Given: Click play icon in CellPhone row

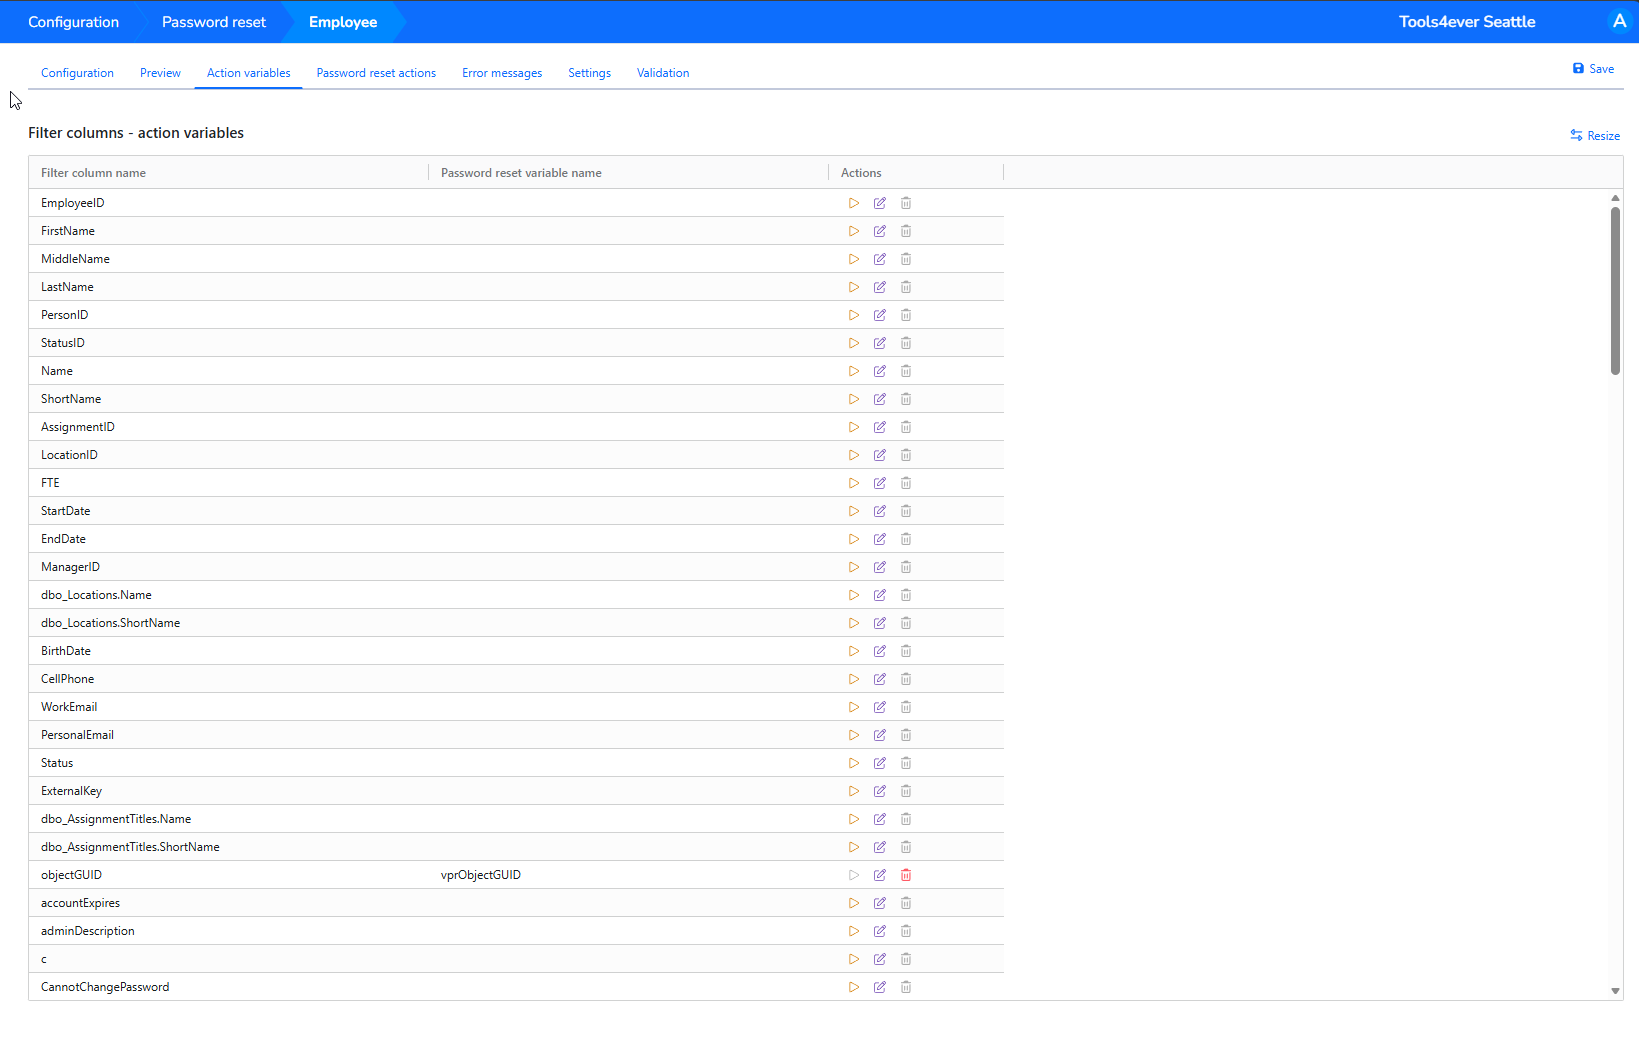Looking at the screenshot, I should (854, 679).
